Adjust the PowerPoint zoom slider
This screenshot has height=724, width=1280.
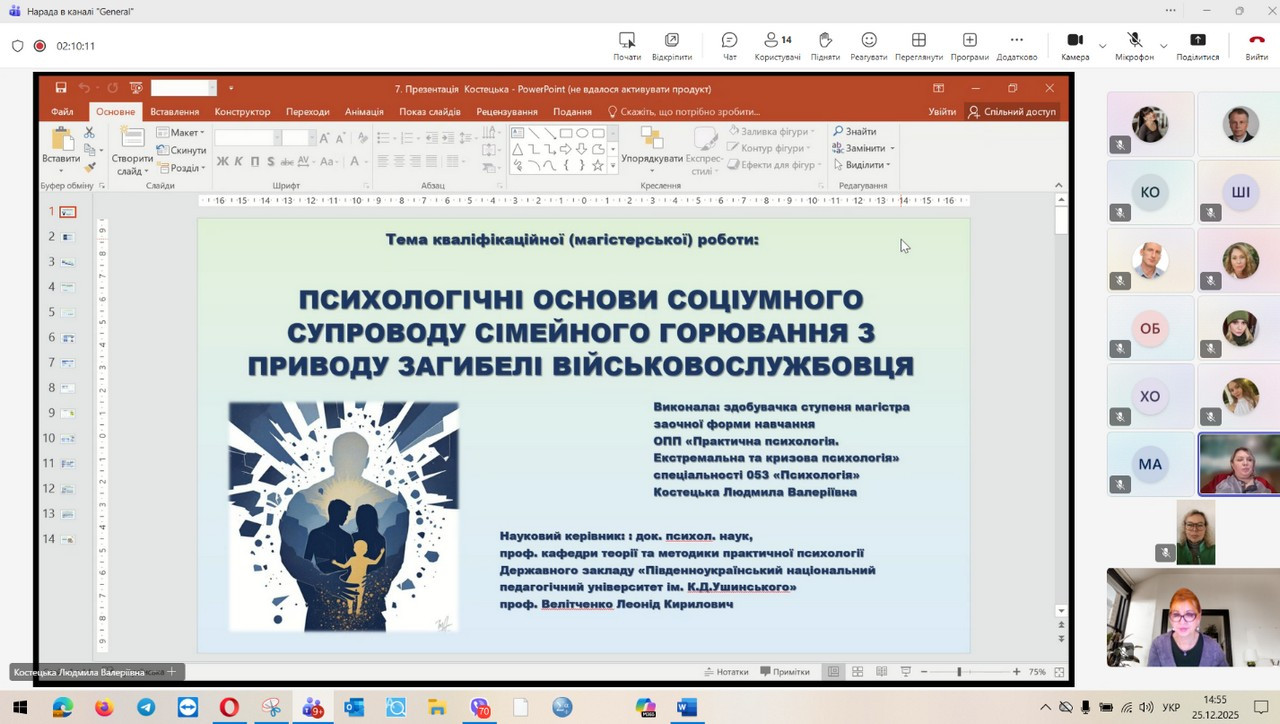pos(959,672)
